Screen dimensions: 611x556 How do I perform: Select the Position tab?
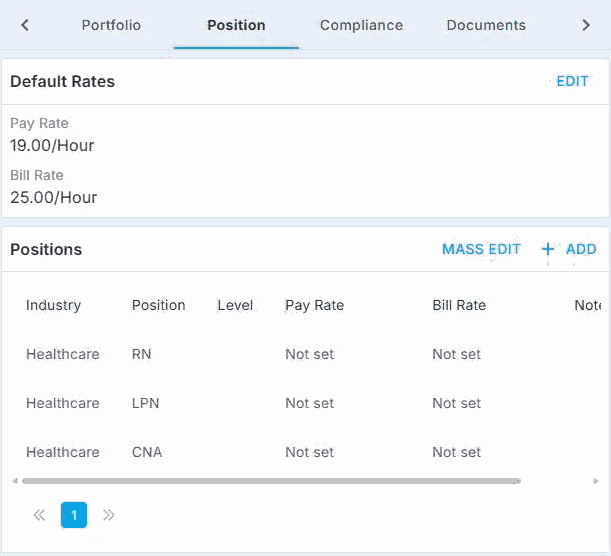click(236, 25)
